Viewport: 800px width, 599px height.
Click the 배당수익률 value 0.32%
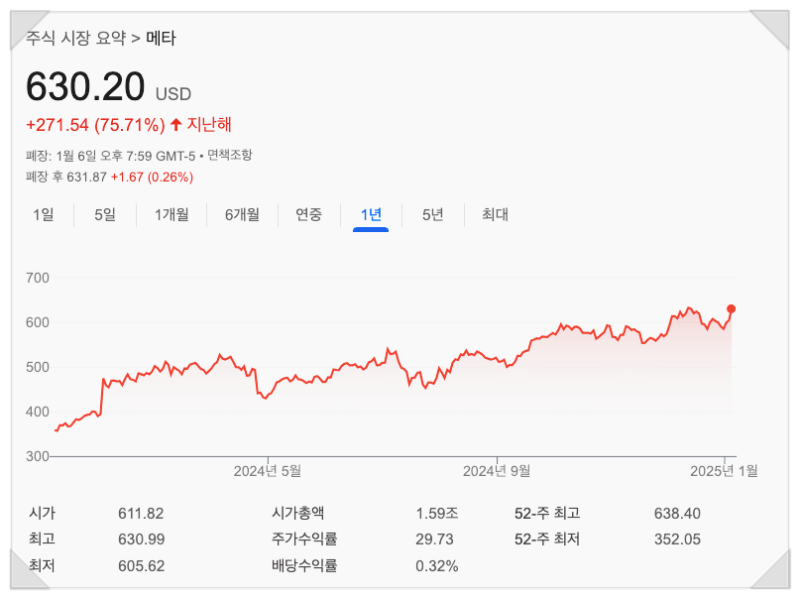pyautogui.click(x=437, y=566)
